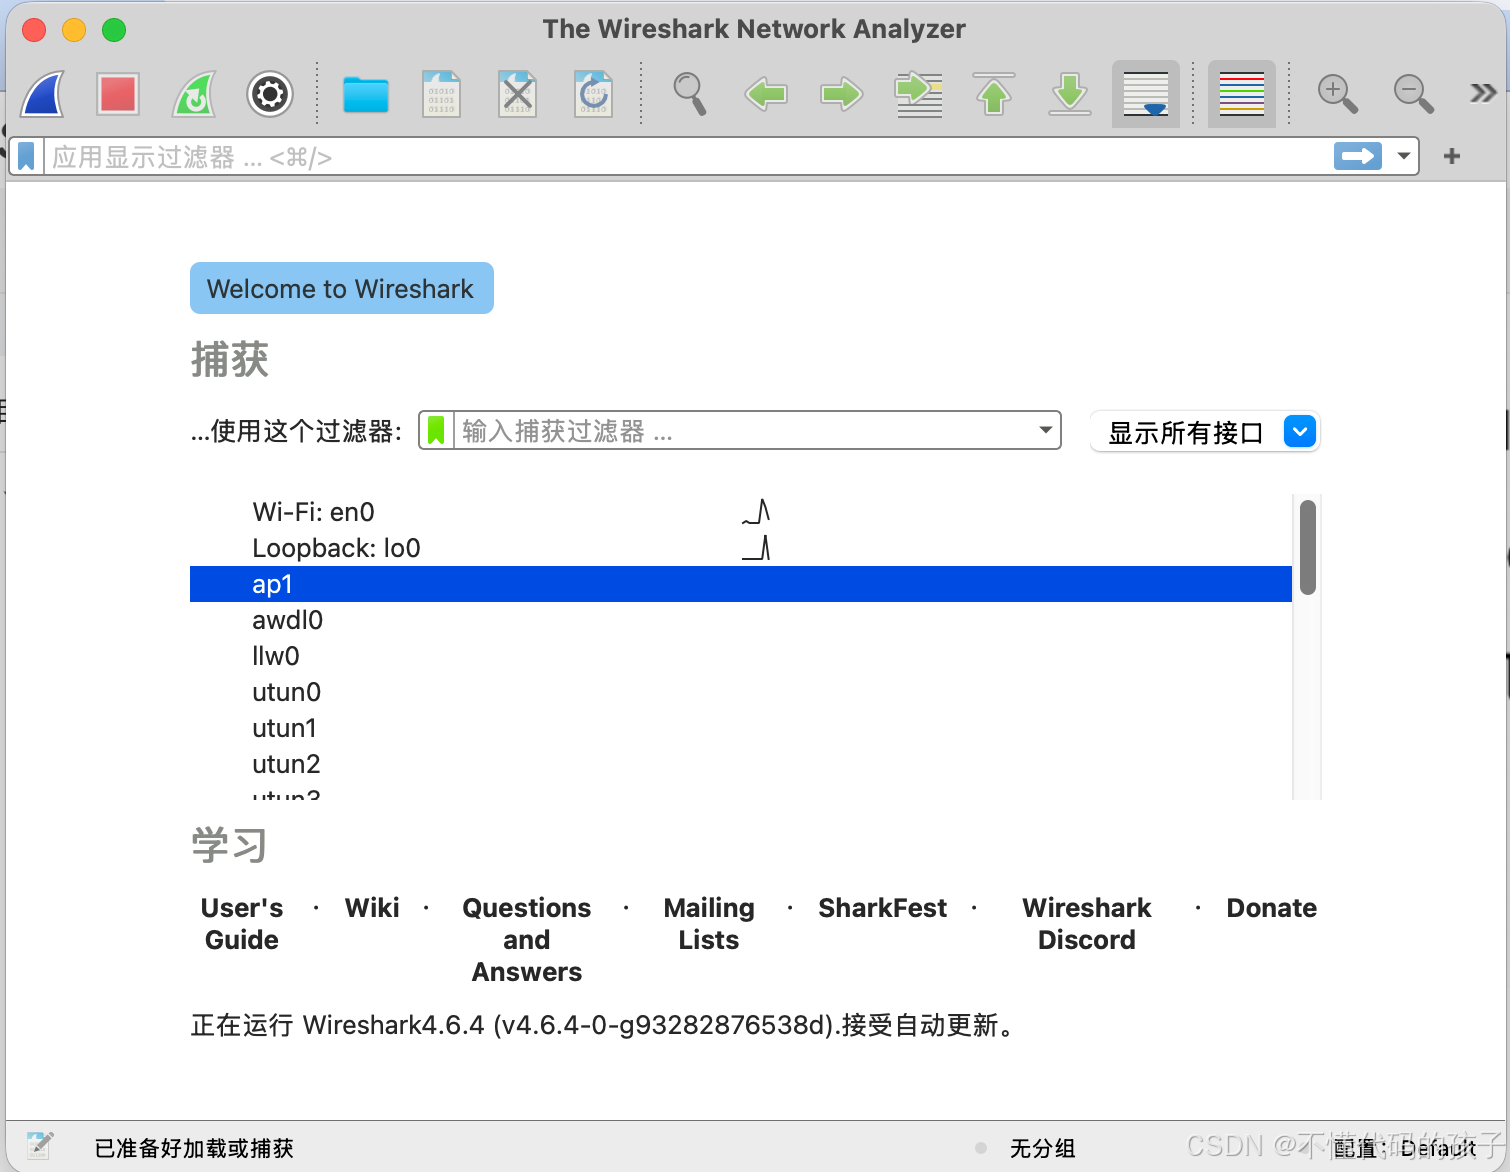Go to specified packet icon

click(918, 94)
